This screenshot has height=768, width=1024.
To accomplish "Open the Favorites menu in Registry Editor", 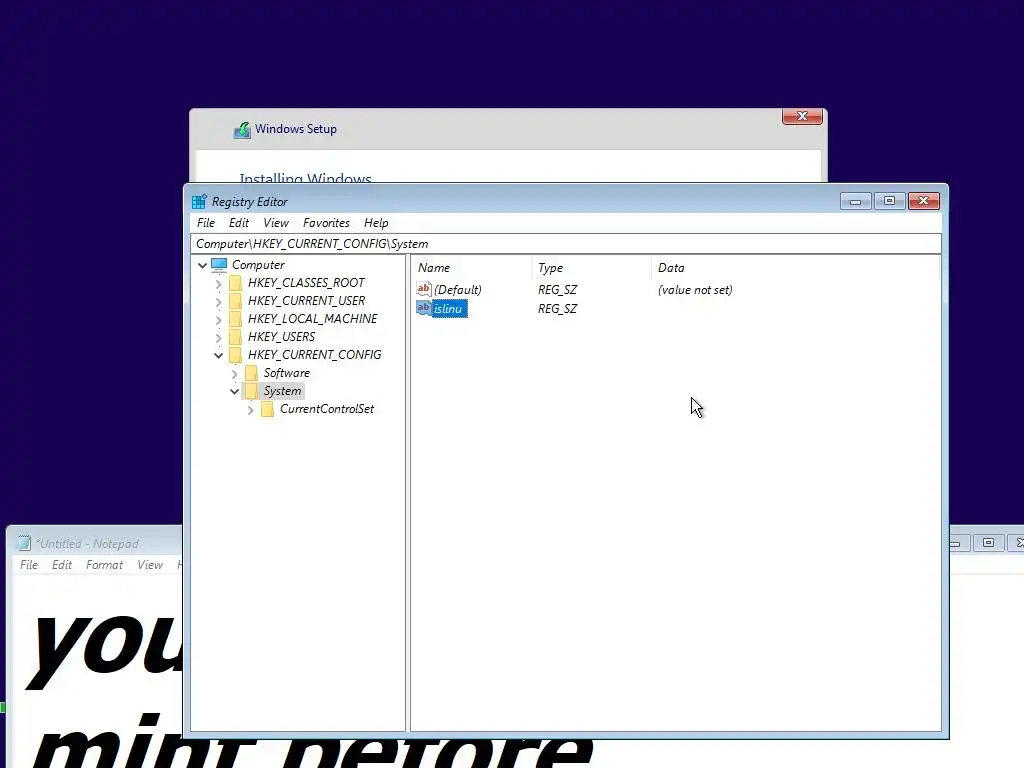I will tap(326, 223).
